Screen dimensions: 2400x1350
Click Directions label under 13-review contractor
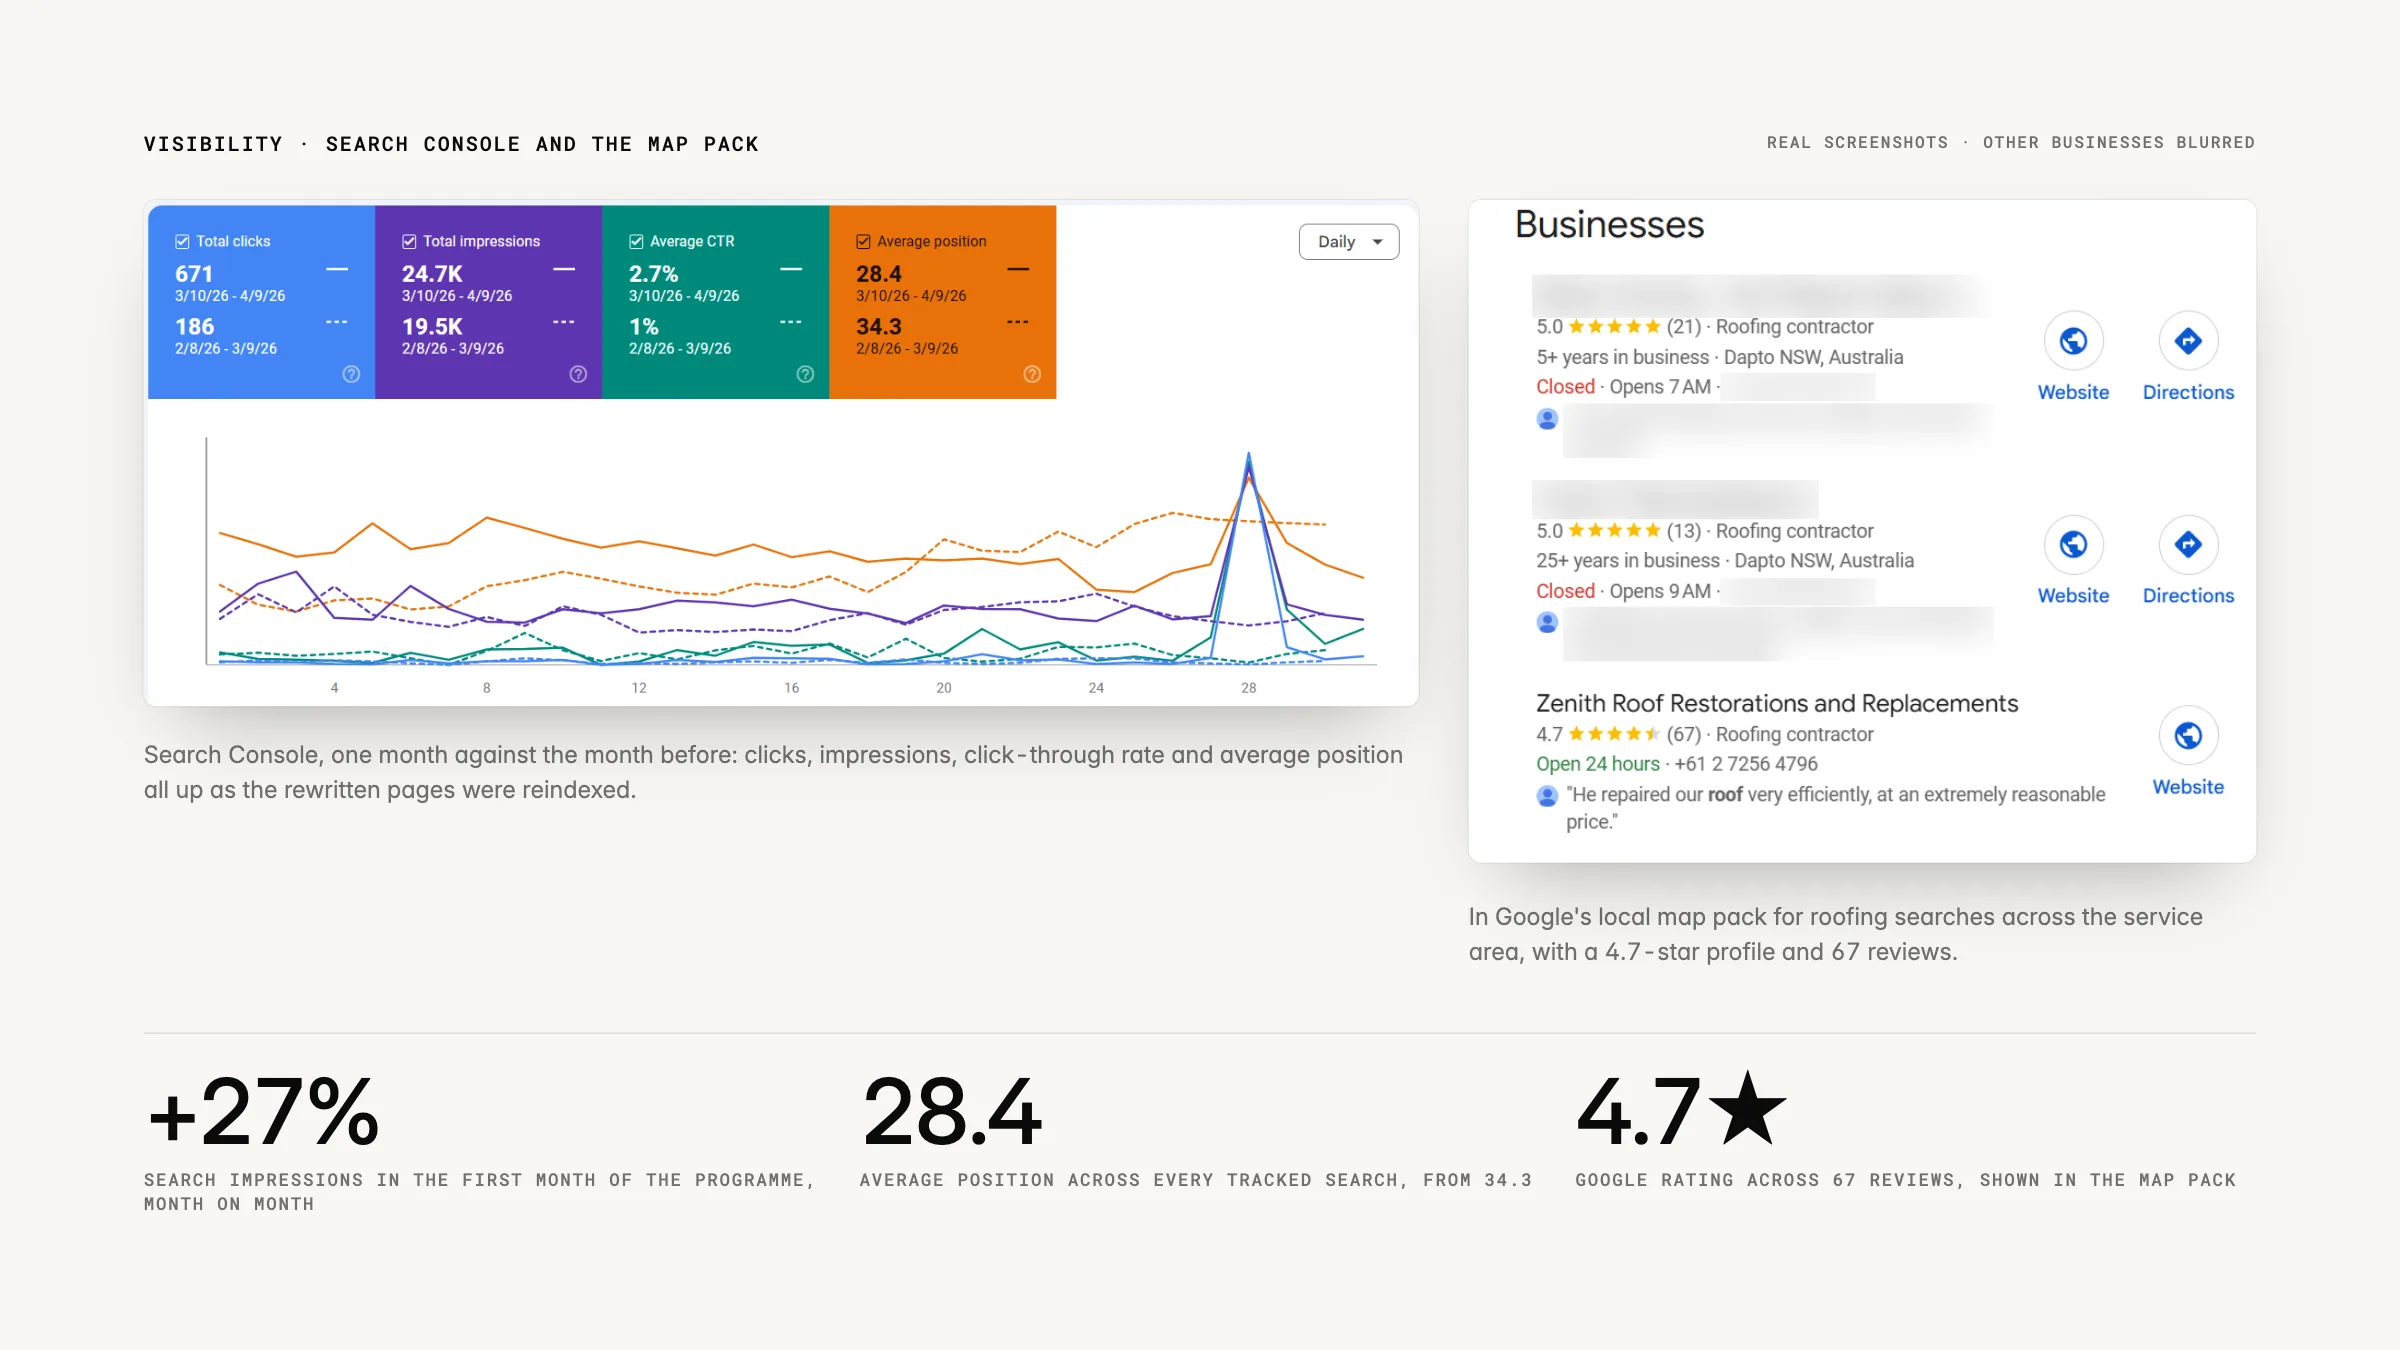(2188, 595)
